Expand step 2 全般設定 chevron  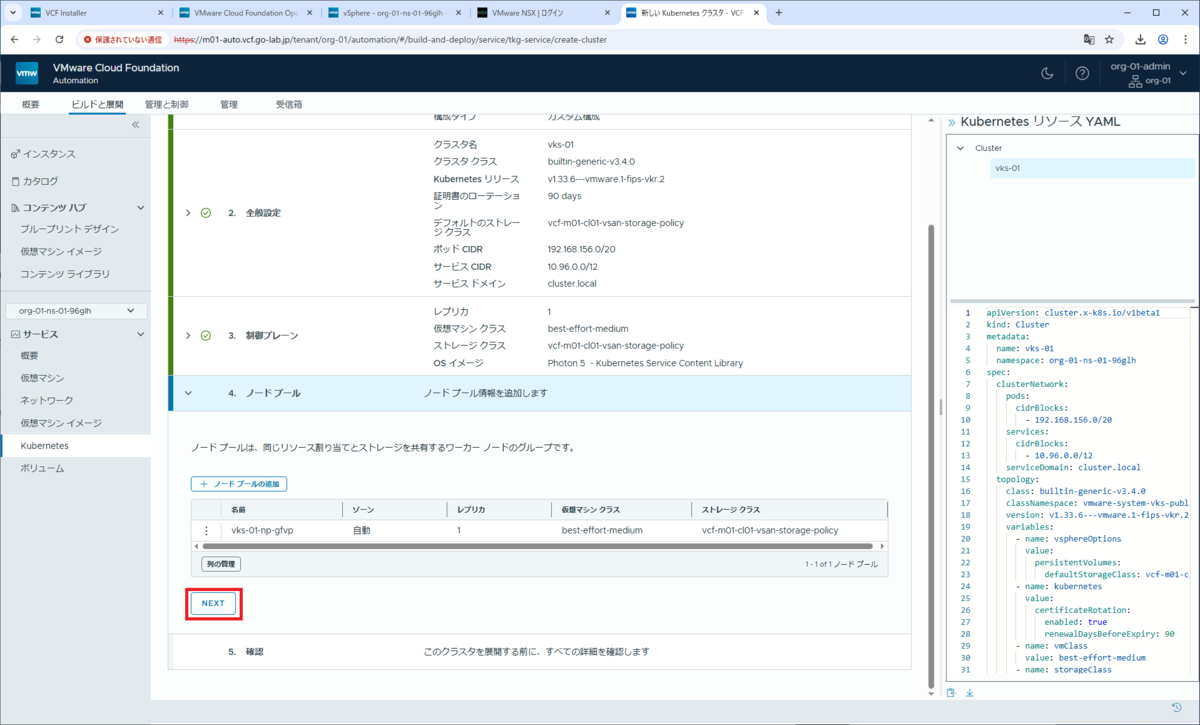pyautogui.click(x=188, y=213)
